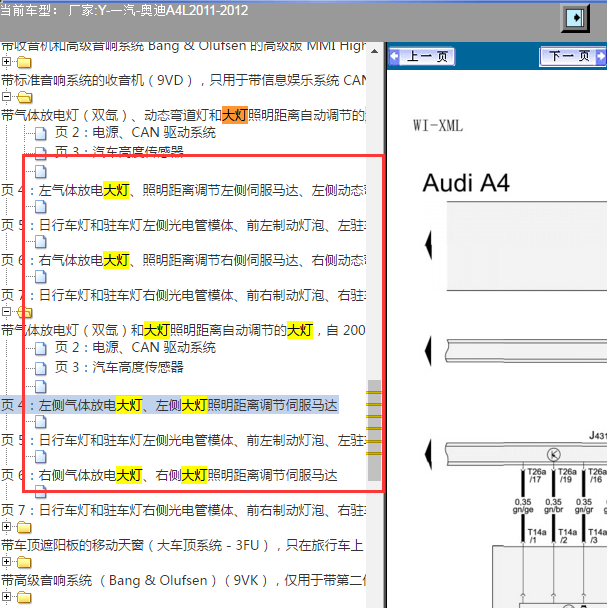Open 页 4：左气体放电大灯、照明距离调节左侧伺服马达
This screenshot has height=608, width=607.
point(183,190)
